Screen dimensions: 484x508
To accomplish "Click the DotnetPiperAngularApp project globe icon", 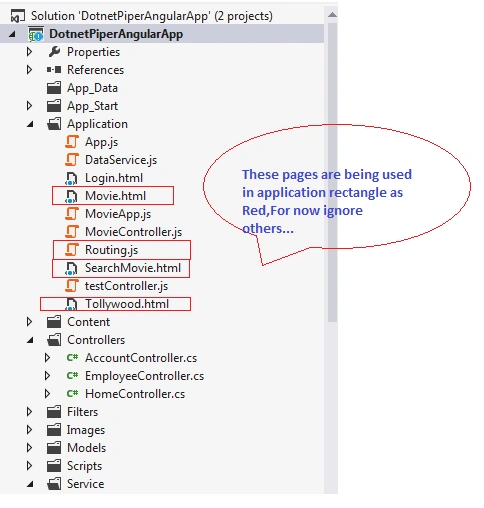I will (36, 34).
